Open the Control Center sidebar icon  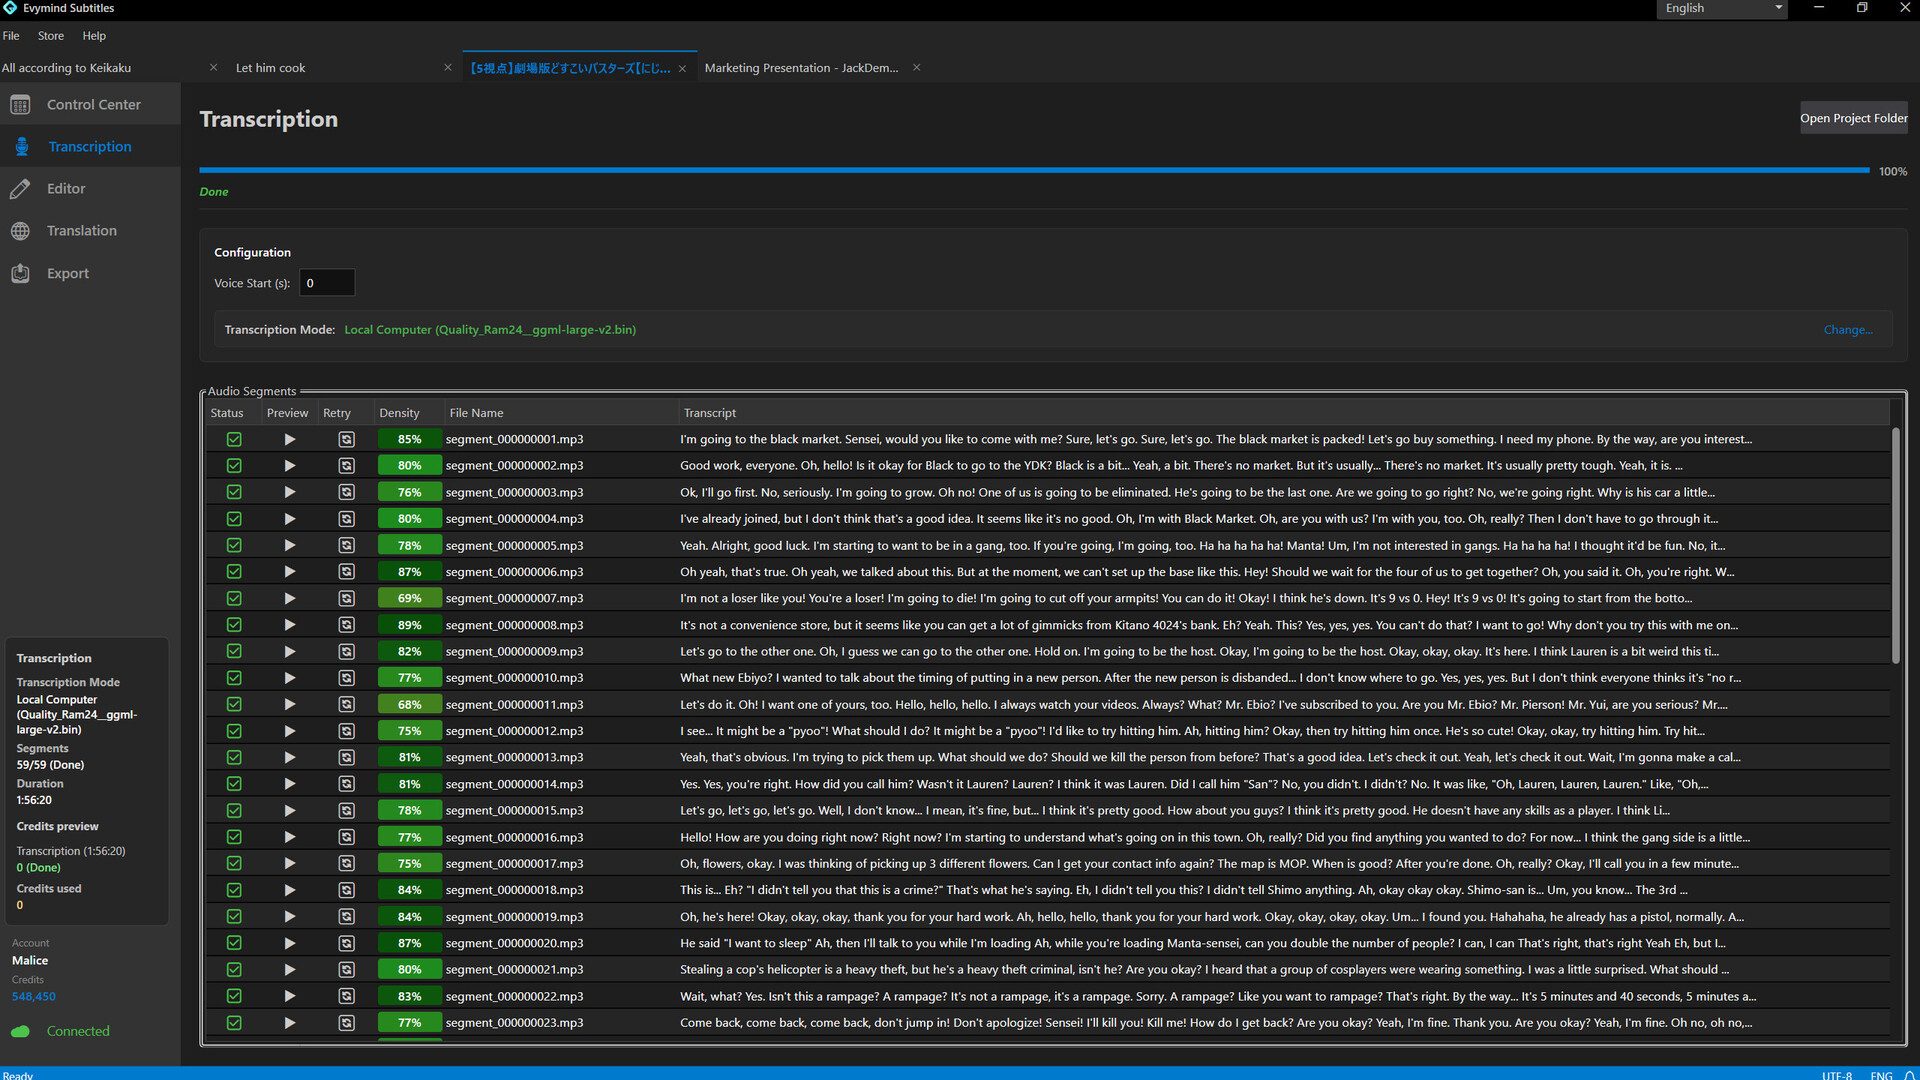click(20, 105)
